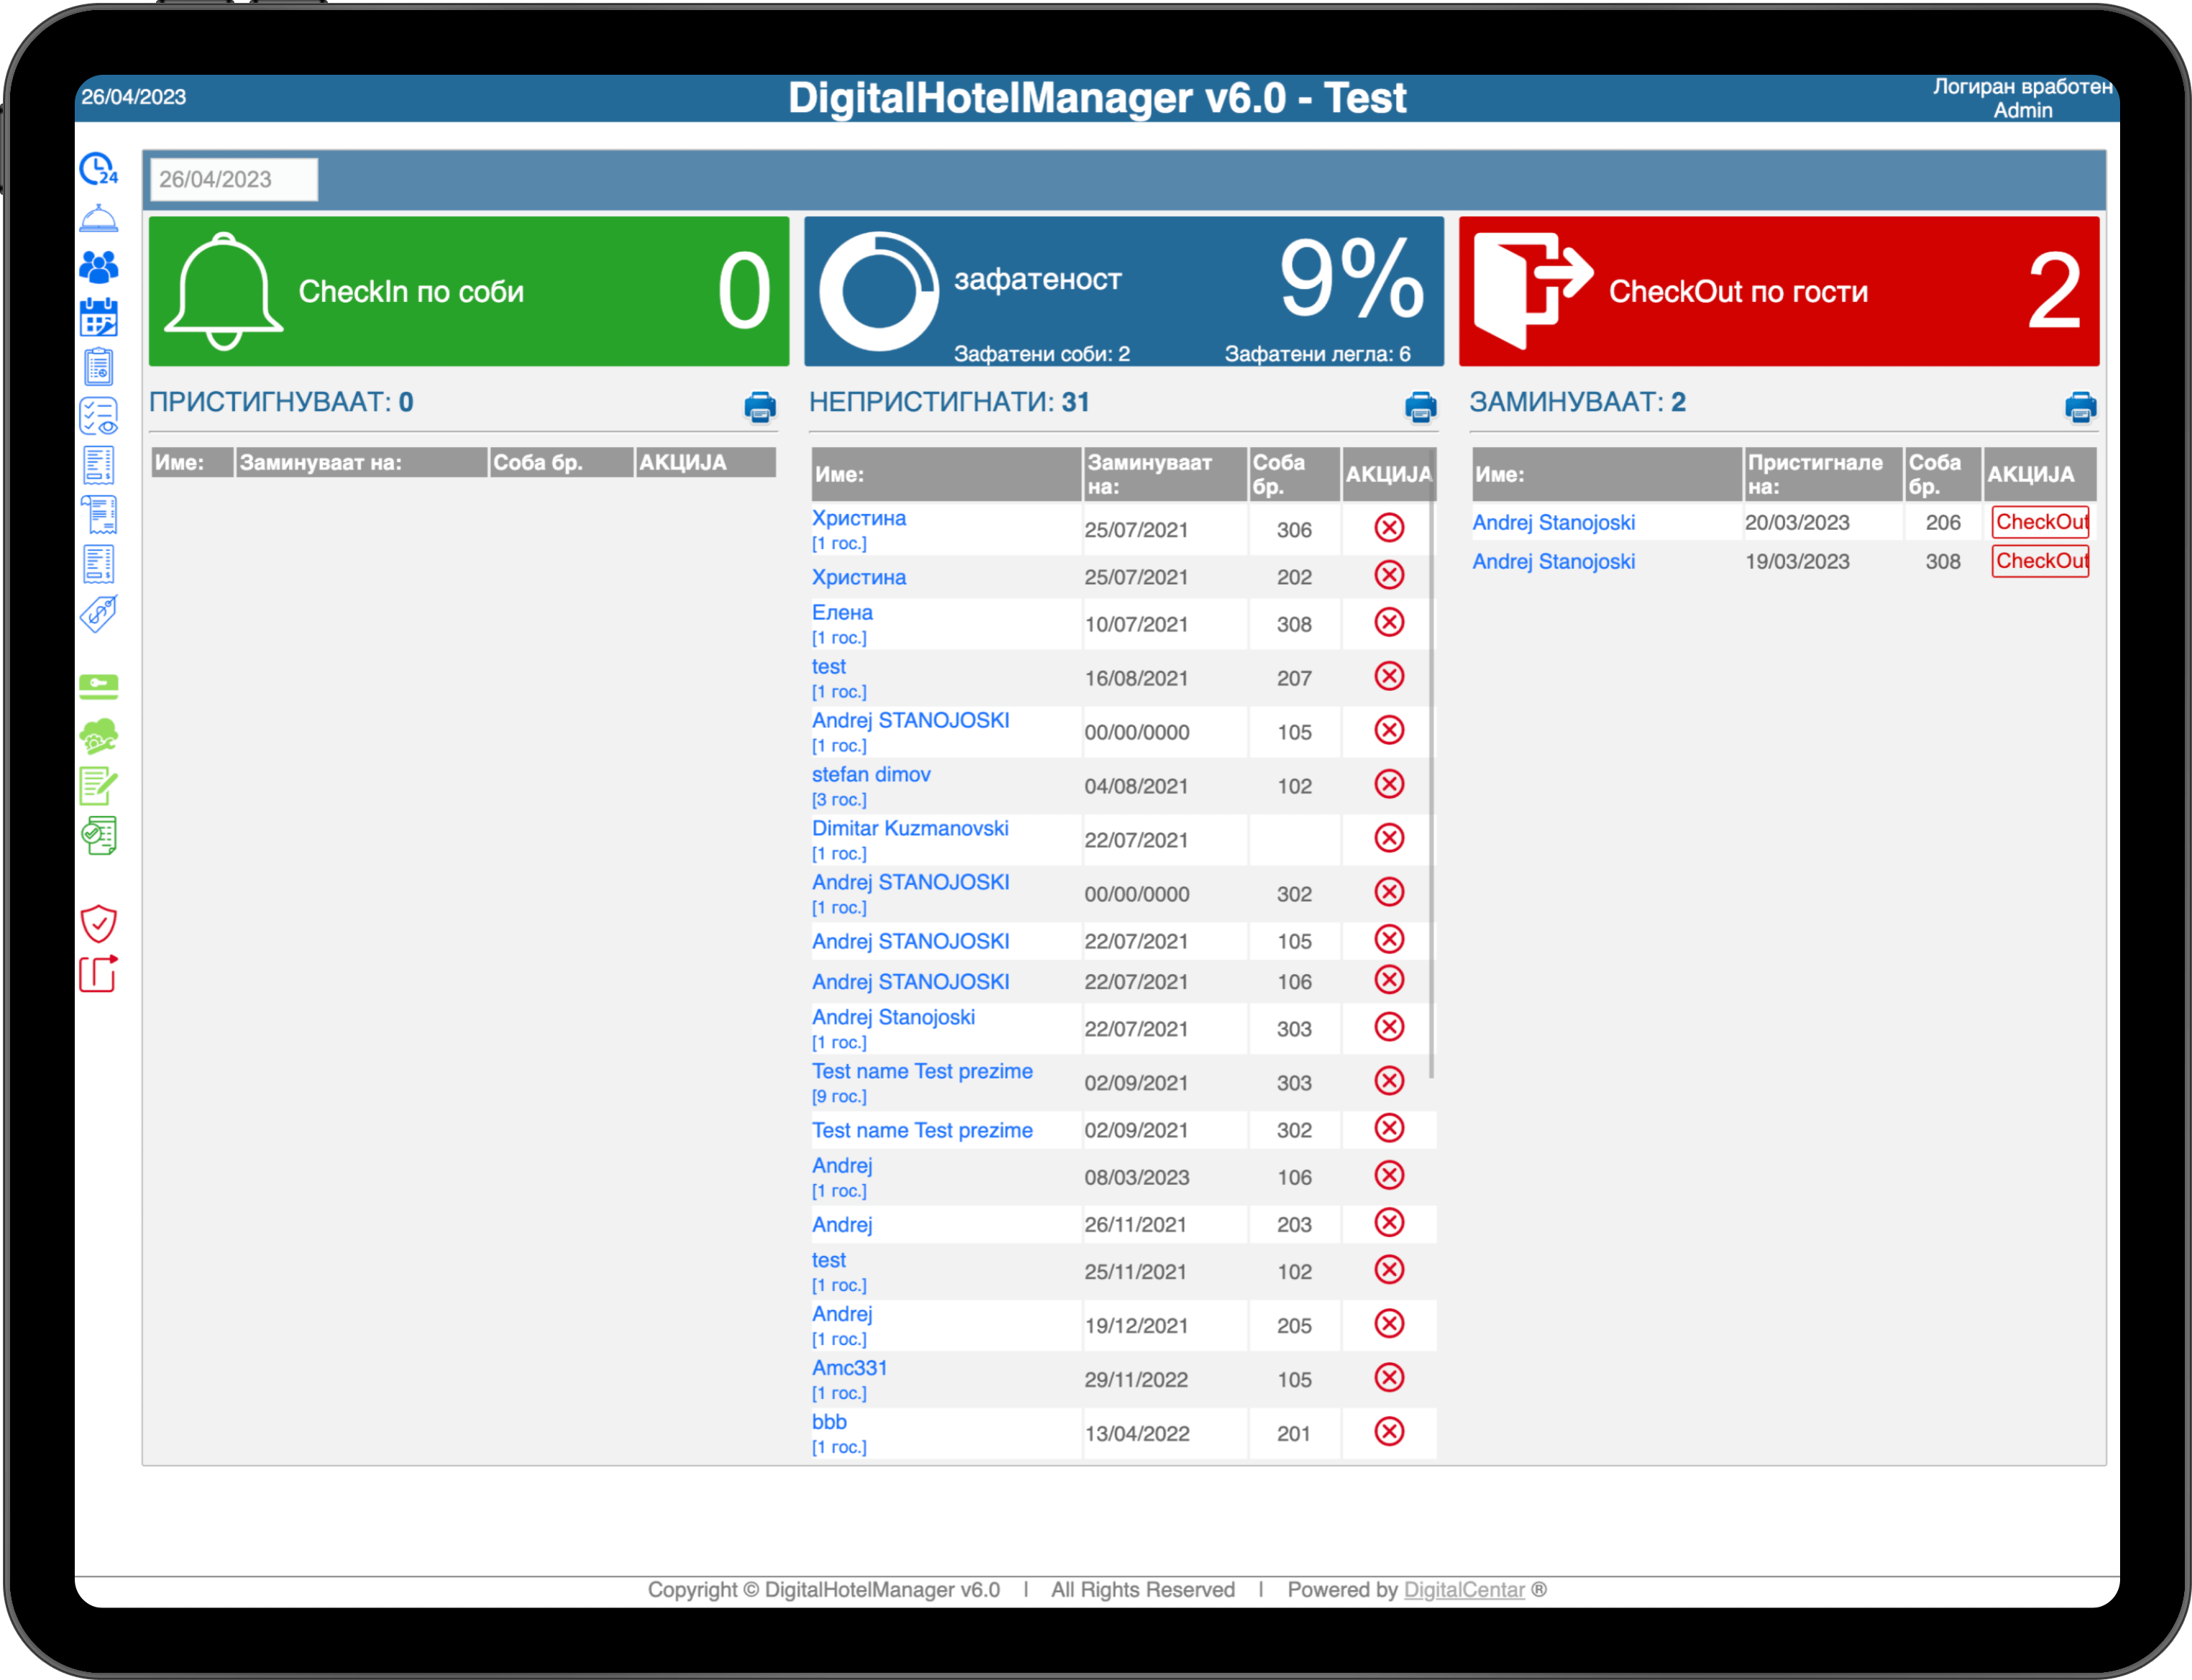Open the green note edit icon
2192x1680 pixels.
98,786
